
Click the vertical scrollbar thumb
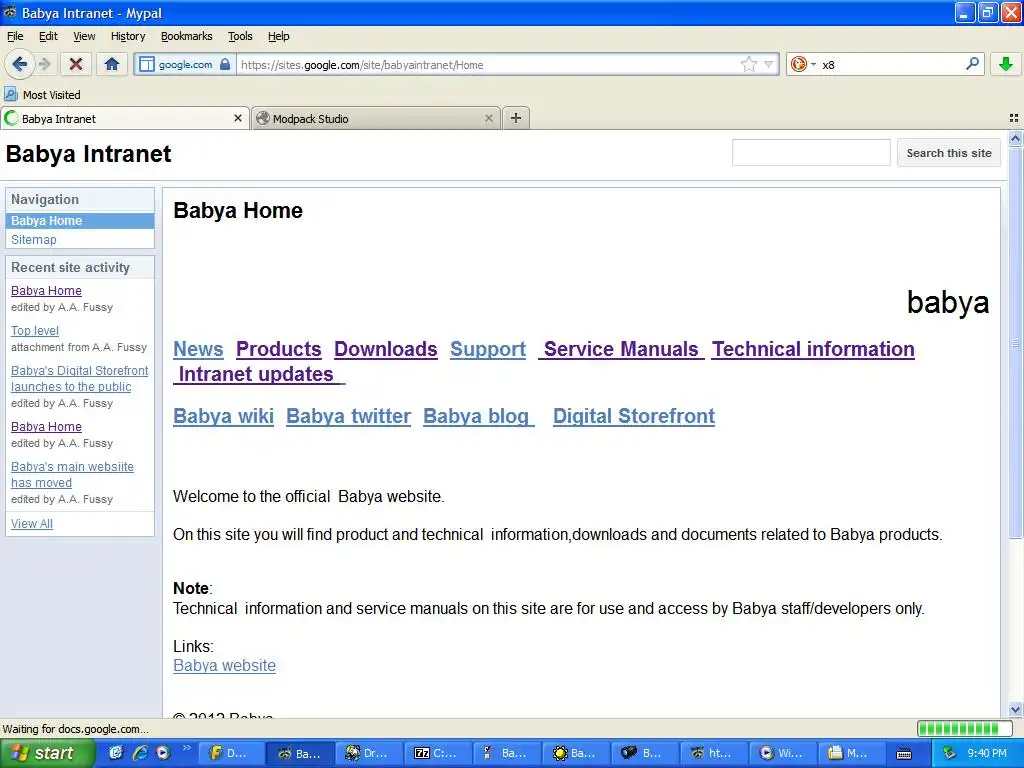point(1015,343)
